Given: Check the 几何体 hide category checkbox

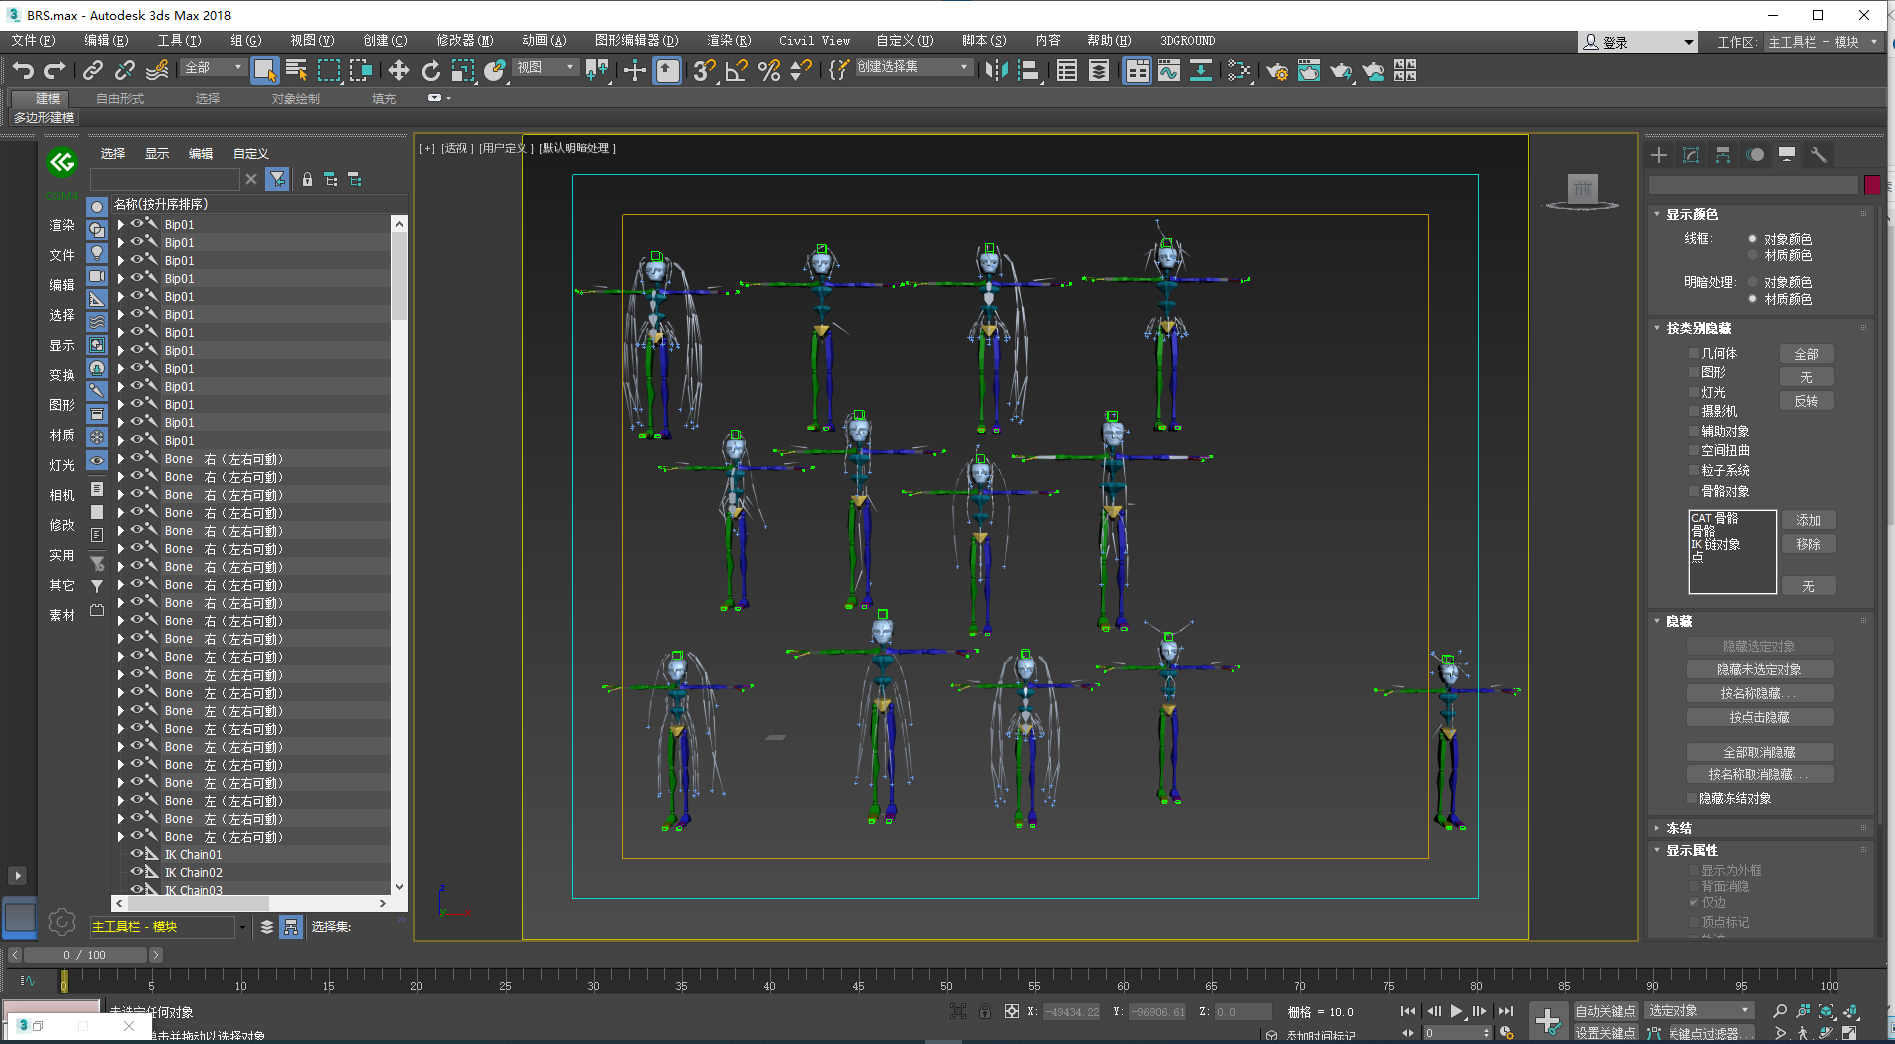Looking at the screenshot, I should (1694, 353).
